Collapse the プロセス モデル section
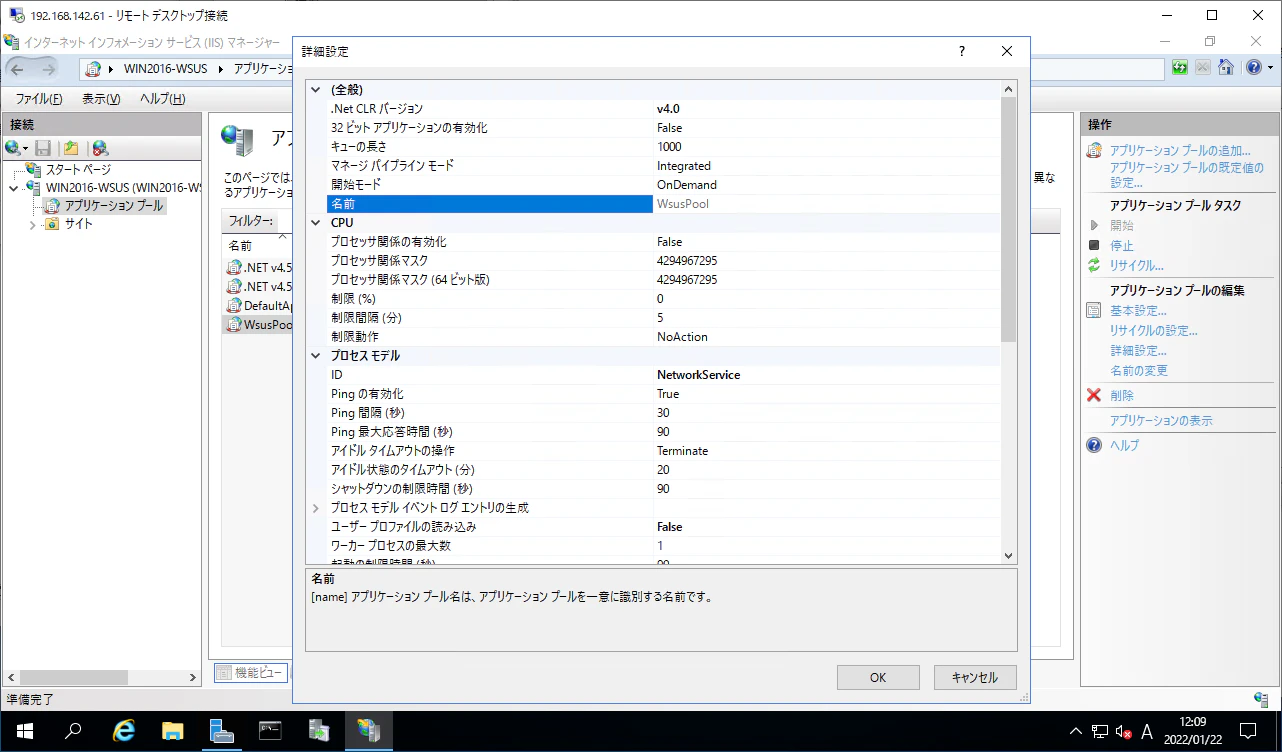The height and width of the screenshot is (752, 1282). (316, 356)
